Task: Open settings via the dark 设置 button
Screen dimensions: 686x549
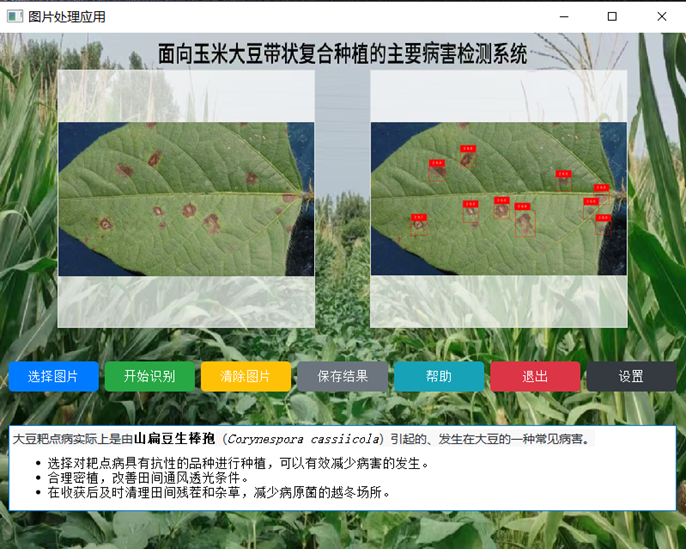Action: click(631, 376)
